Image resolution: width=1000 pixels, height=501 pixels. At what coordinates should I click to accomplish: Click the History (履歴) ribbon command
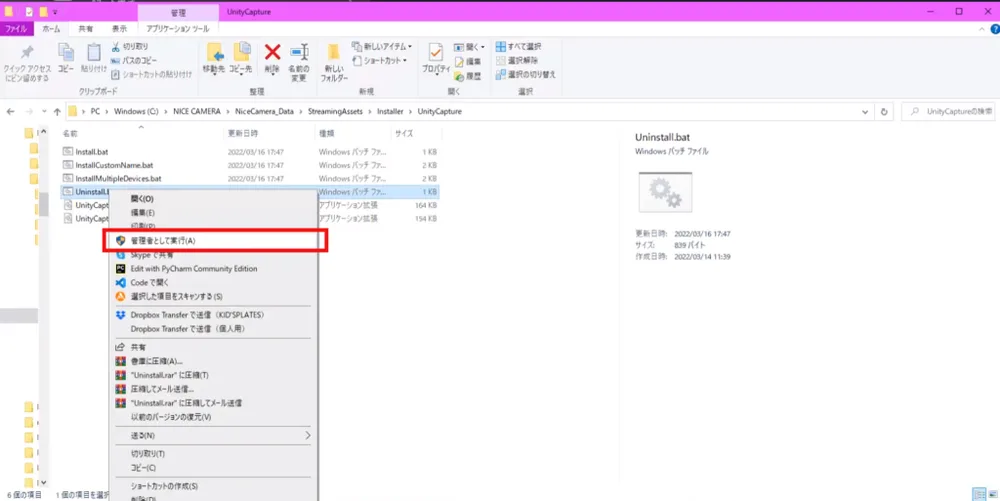pyautogui.click(x=468, y=76)
